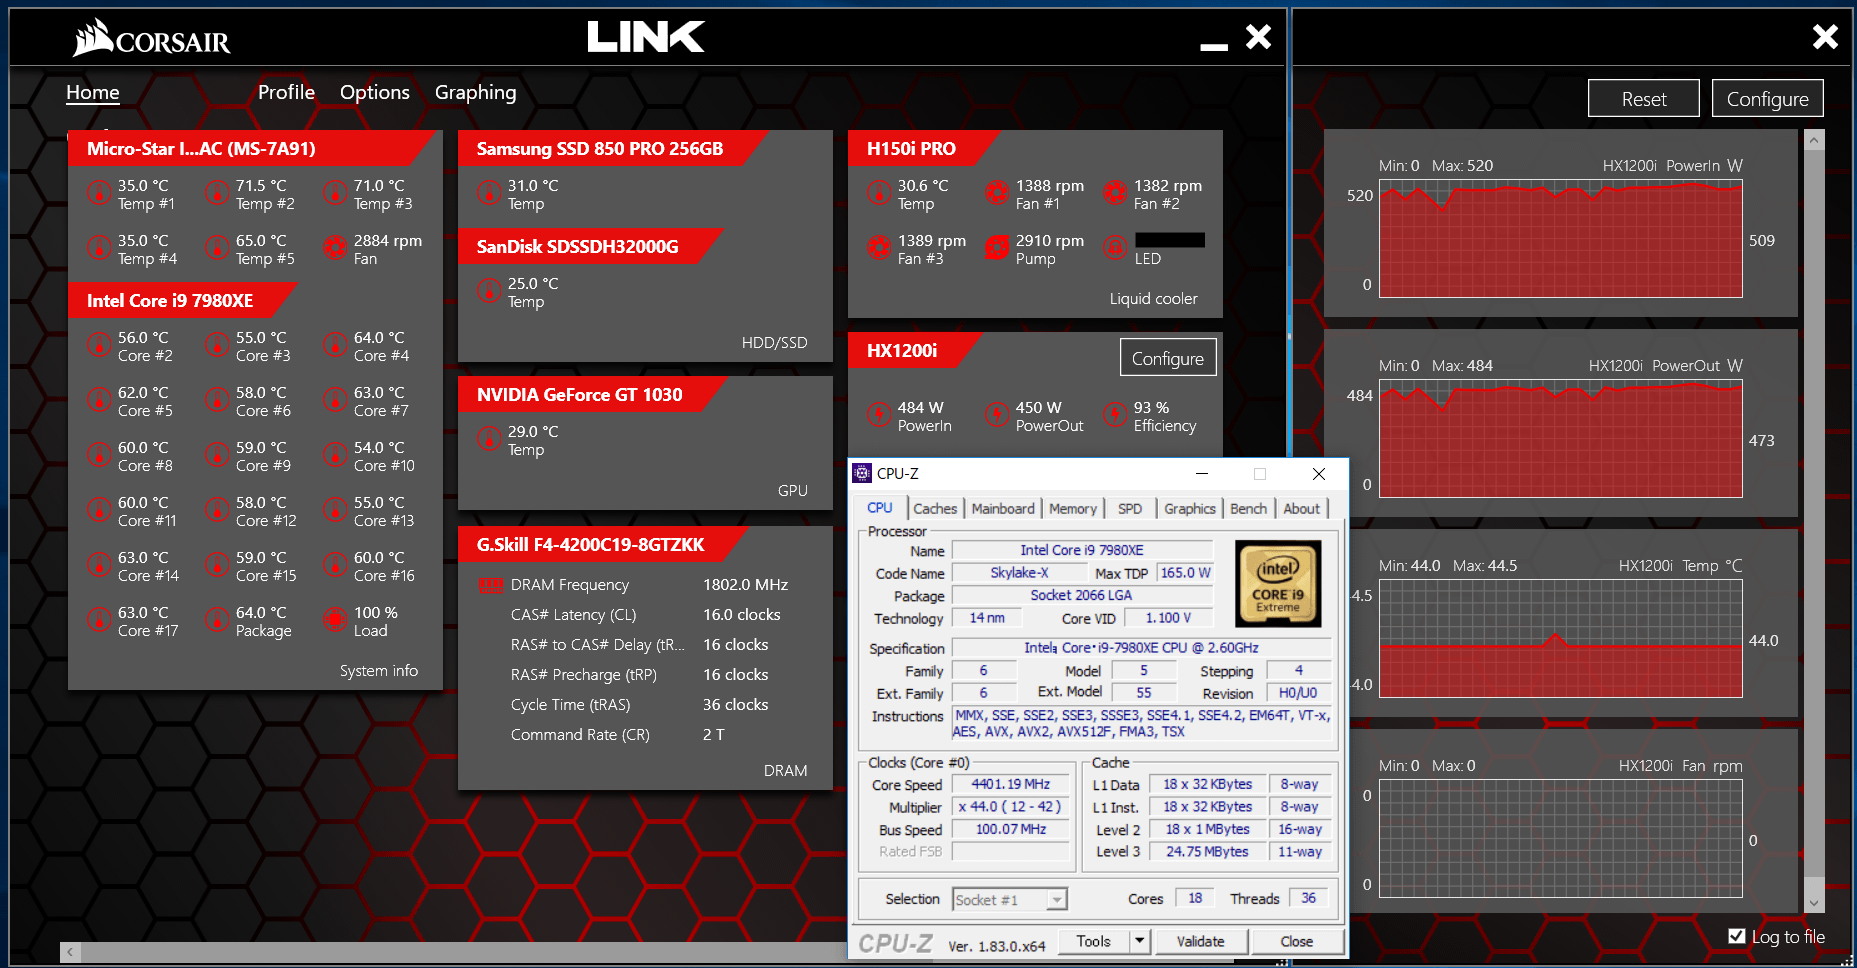1857x968 pixels.
Task: Open the Graphics tab in CPU-Z
Action: click(x=1190, y=508)
